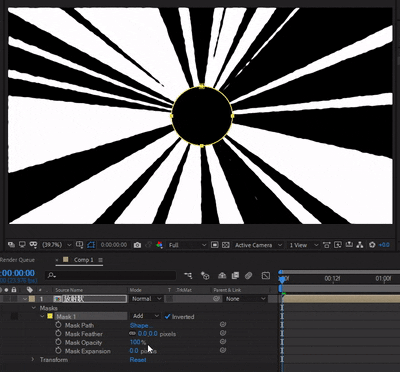Click the Transform Reset link

tap(138, 360)
